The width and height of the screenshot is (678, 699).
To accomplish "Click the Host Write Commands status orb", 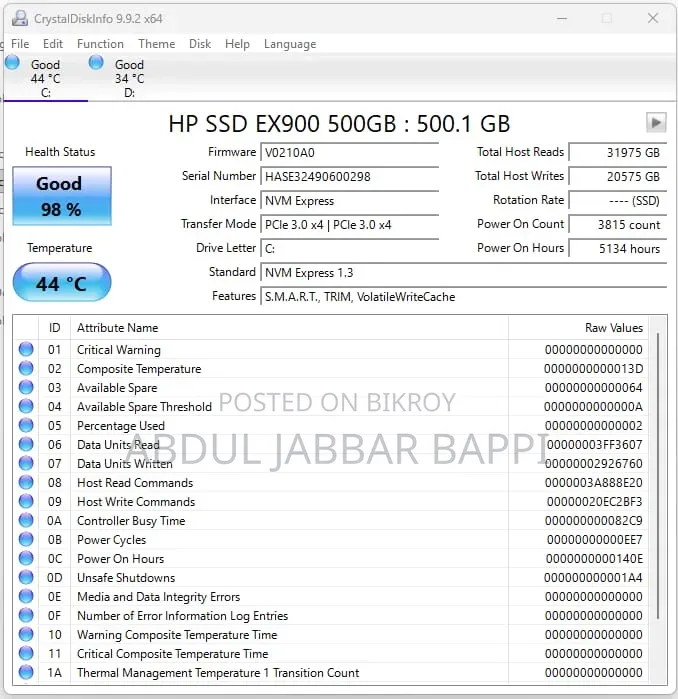I will [x=26, y=501].
